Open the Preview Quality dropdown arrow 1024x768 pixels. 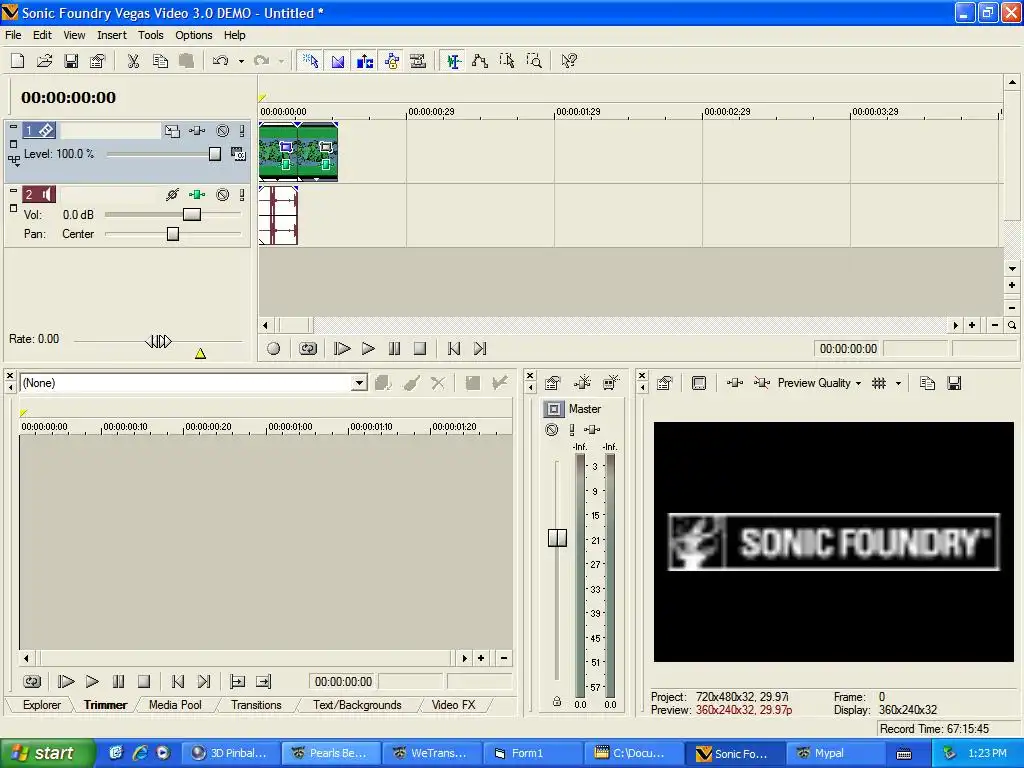[x=858, y=384]
